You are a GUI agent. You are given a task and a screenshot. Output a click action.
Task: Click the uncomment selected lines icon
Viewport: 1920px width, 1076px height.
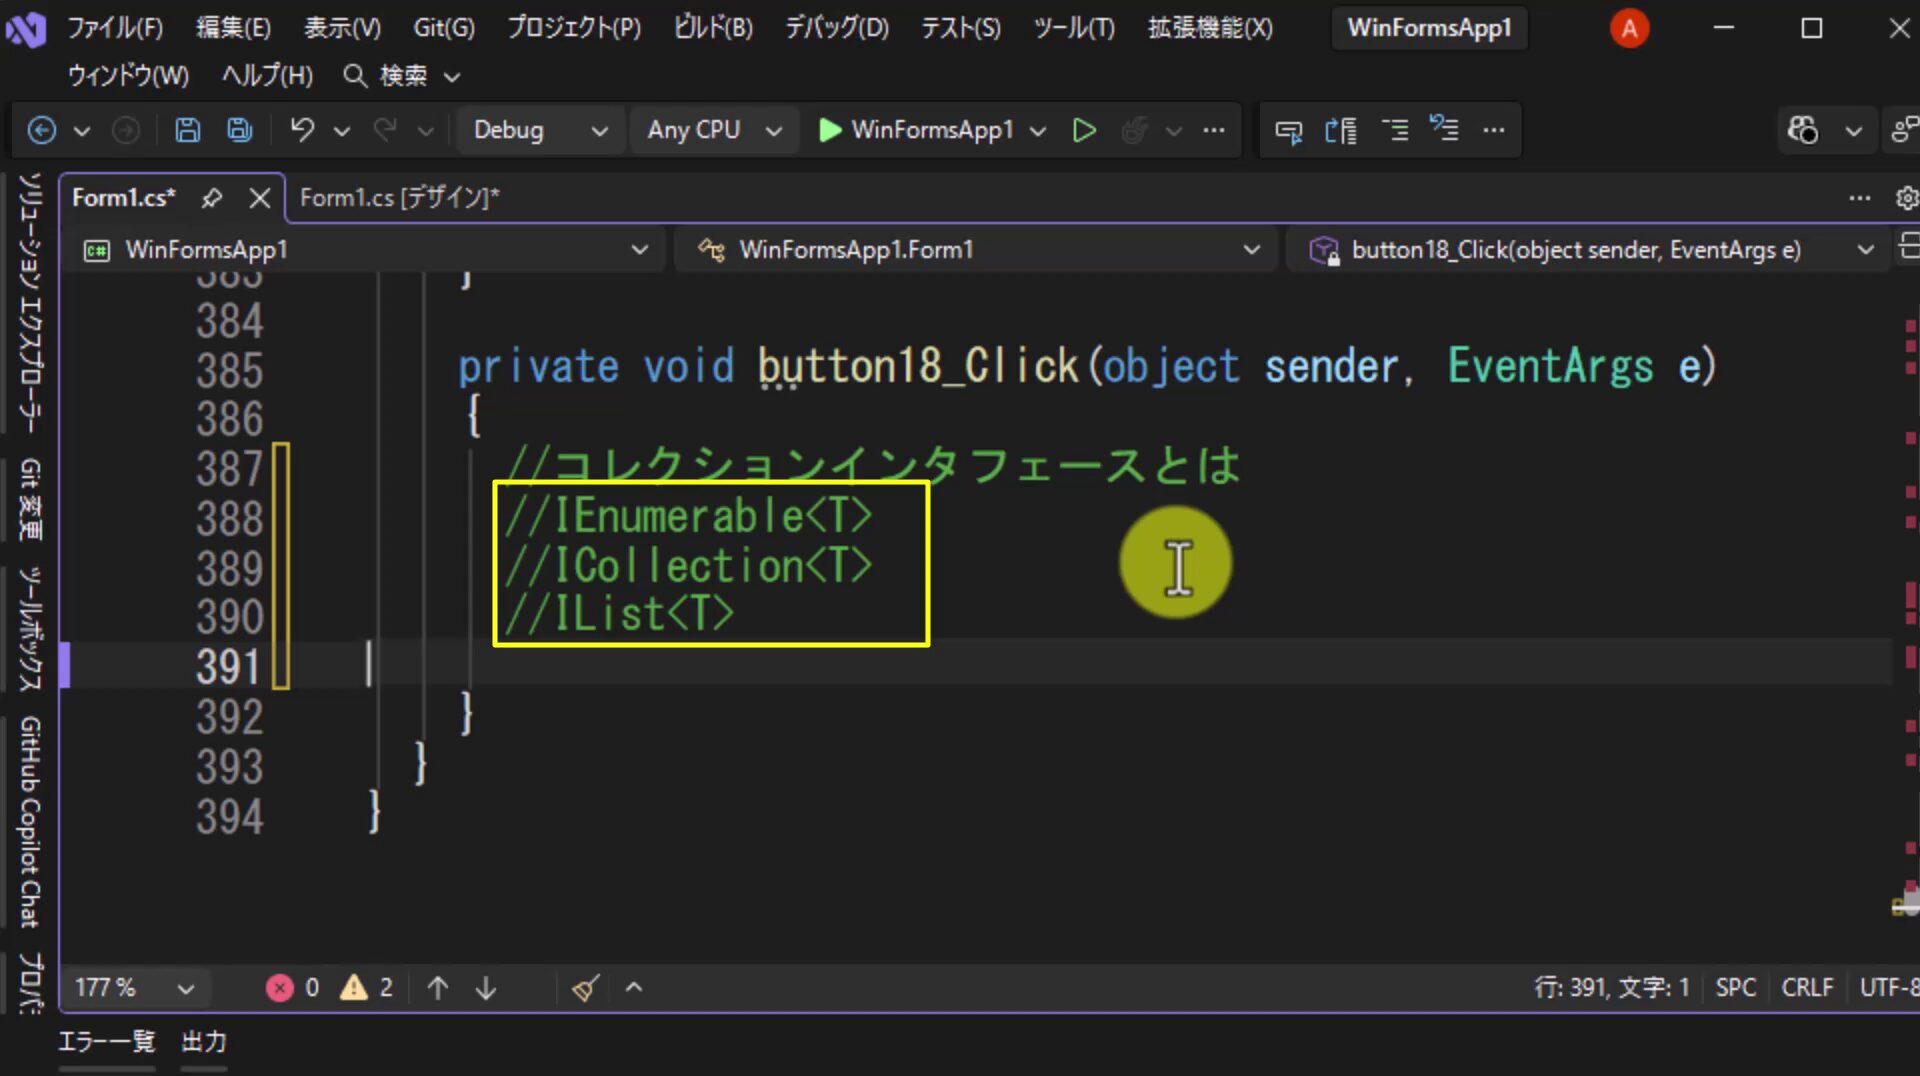coord(1444,128)
